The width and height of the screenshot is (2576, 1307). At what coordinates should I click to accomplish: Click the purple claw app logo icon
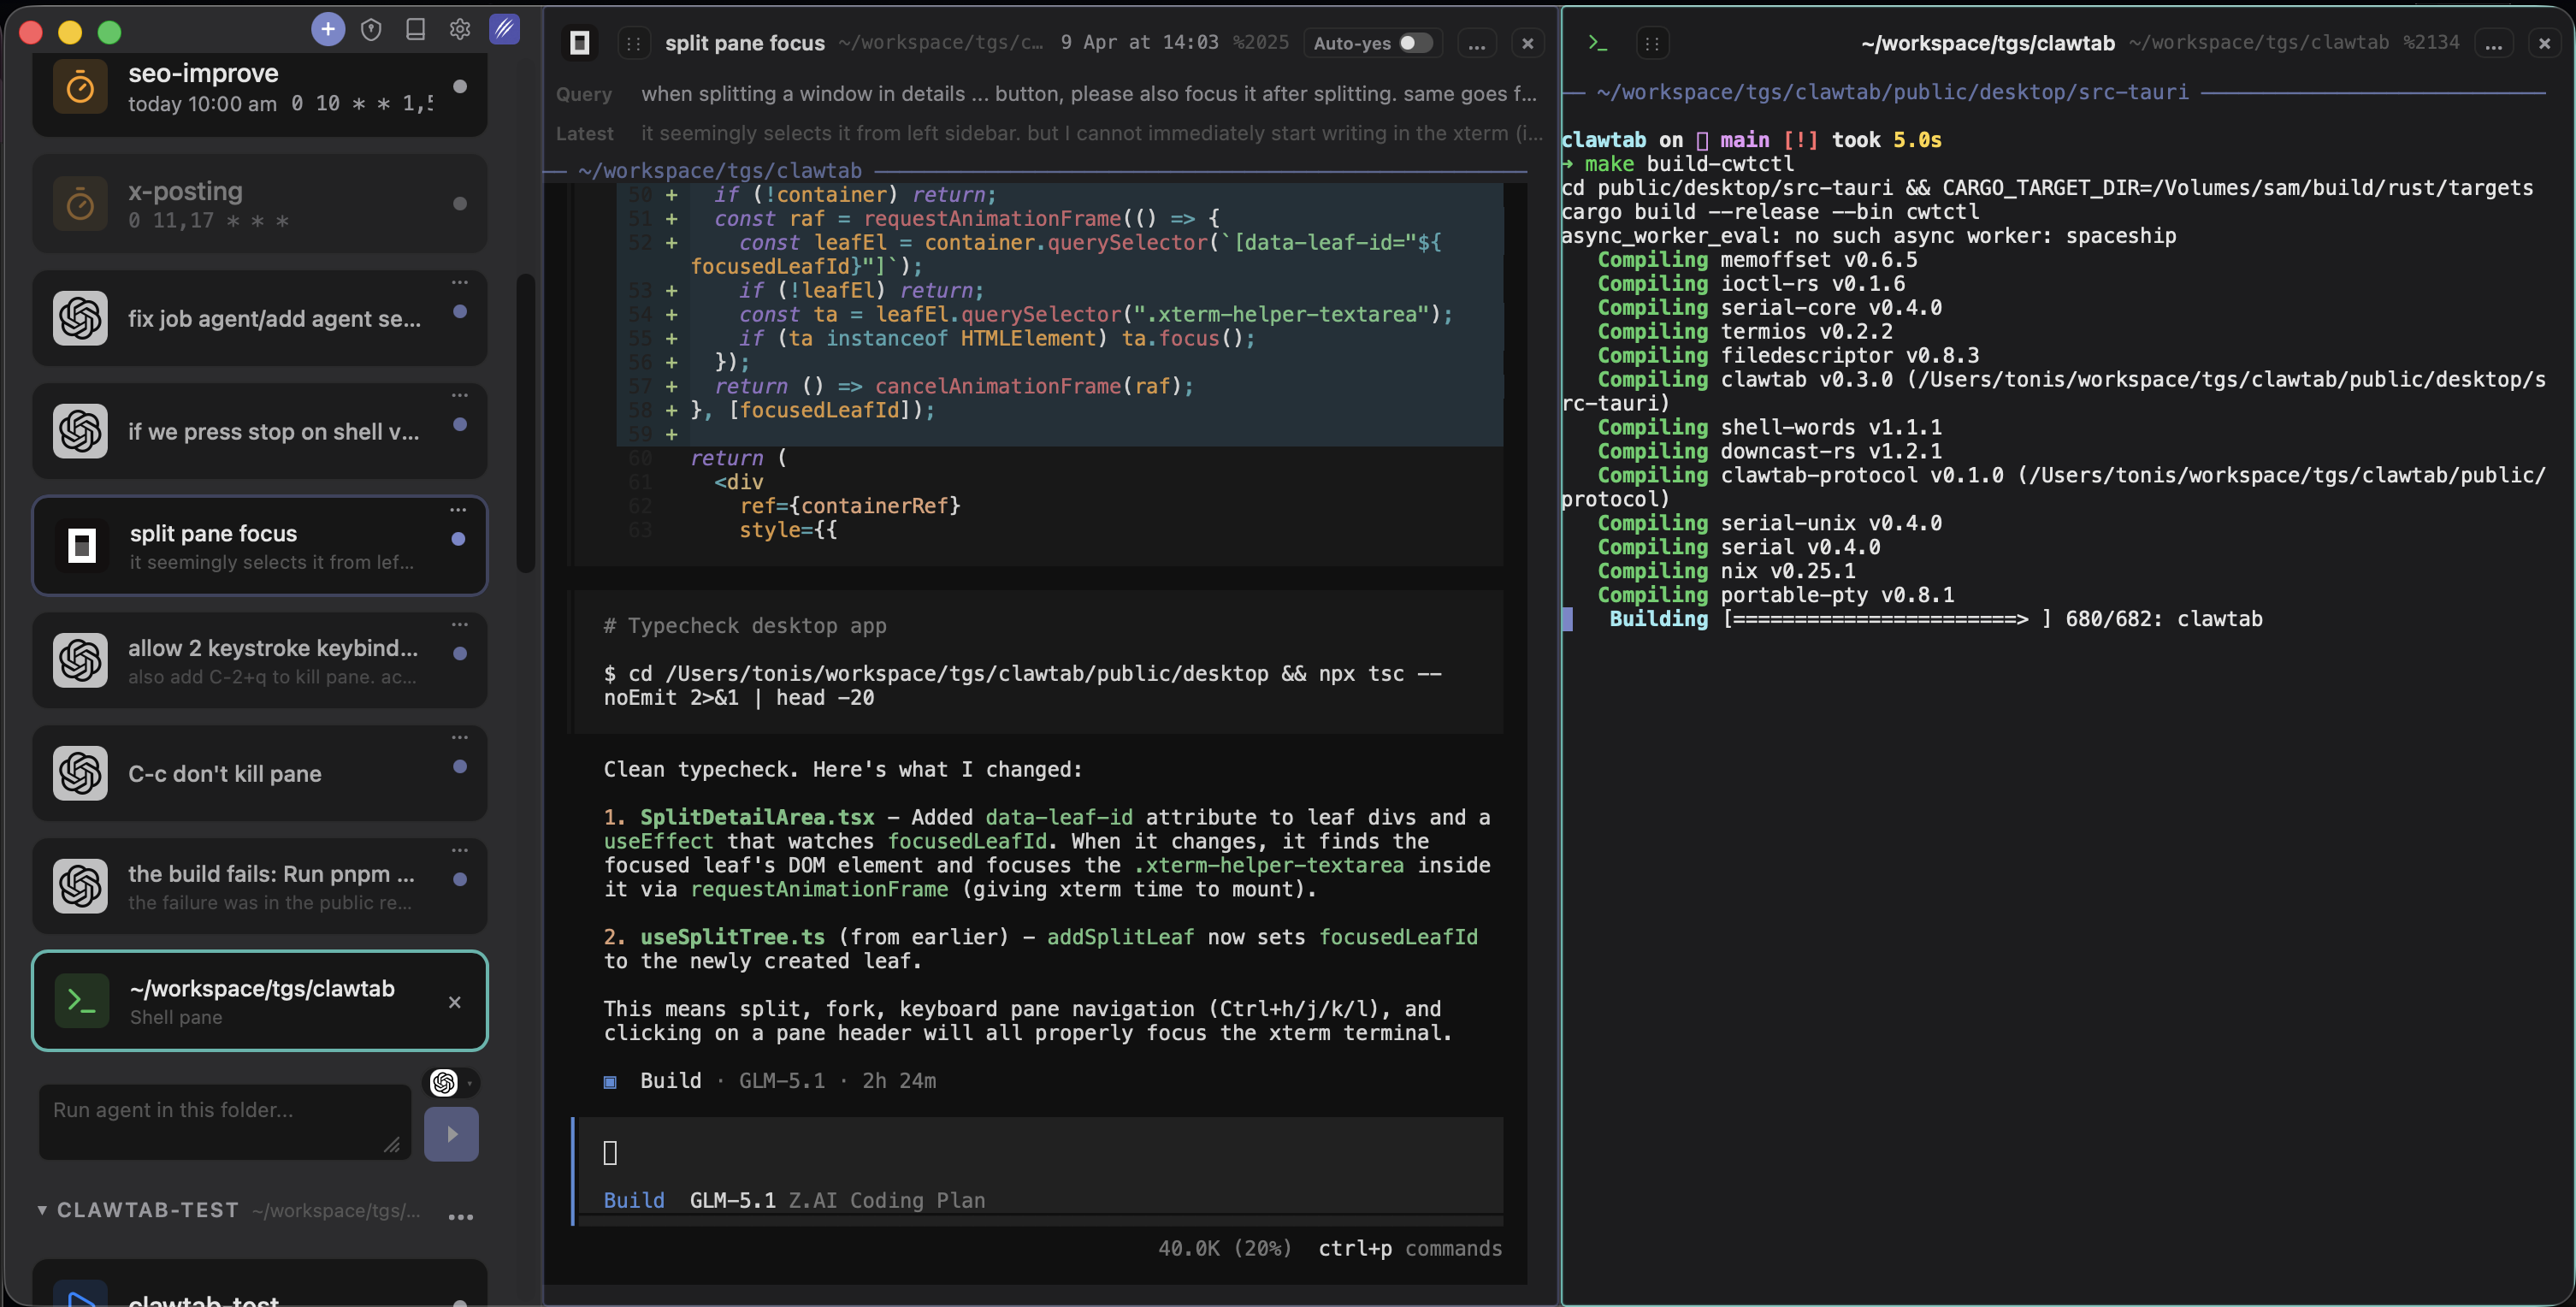(504, 29)
